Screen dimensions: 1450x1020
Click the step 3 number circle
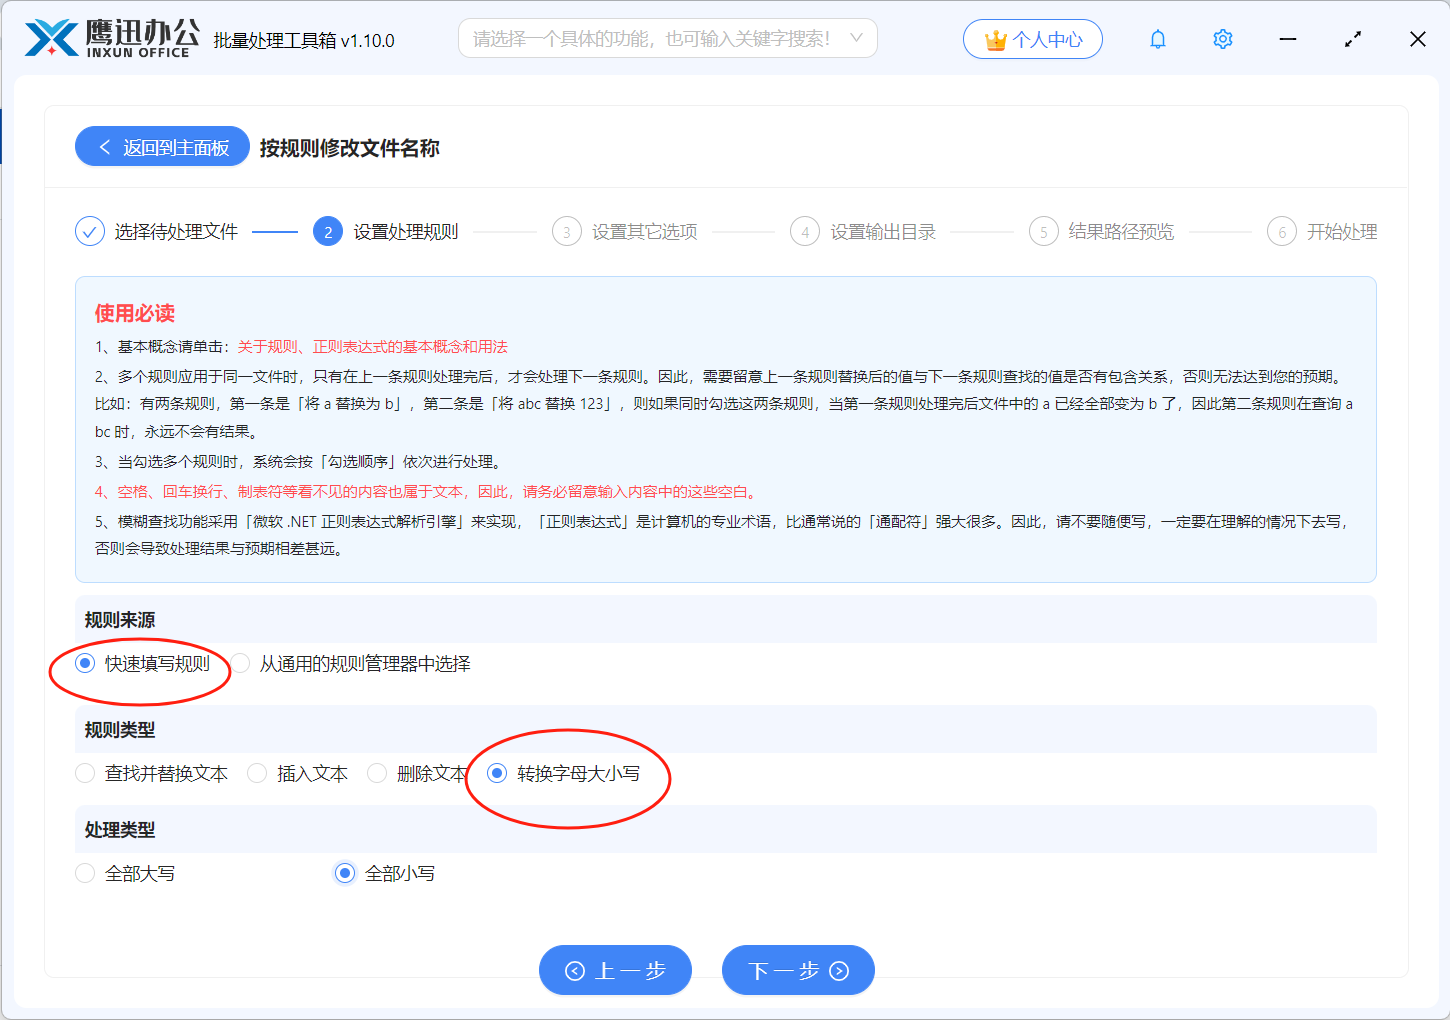(x=567, y=232)
